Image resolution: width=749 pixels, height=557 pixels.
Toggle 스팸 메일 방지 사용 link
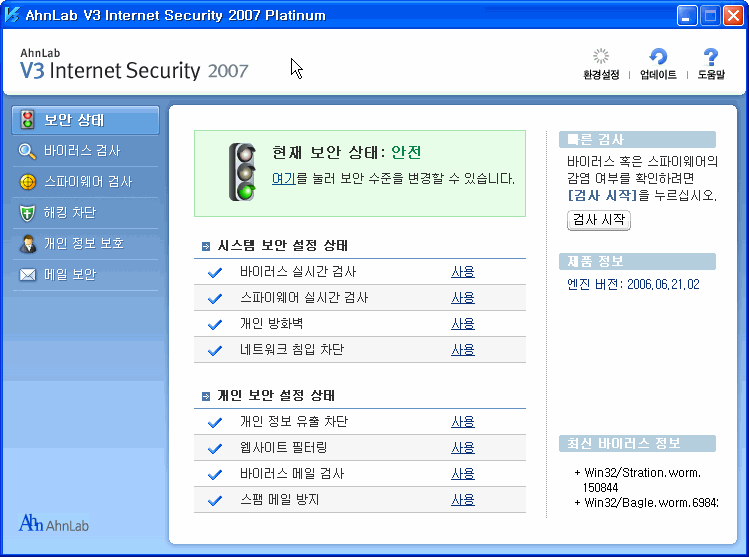click(x=463, y=500)
